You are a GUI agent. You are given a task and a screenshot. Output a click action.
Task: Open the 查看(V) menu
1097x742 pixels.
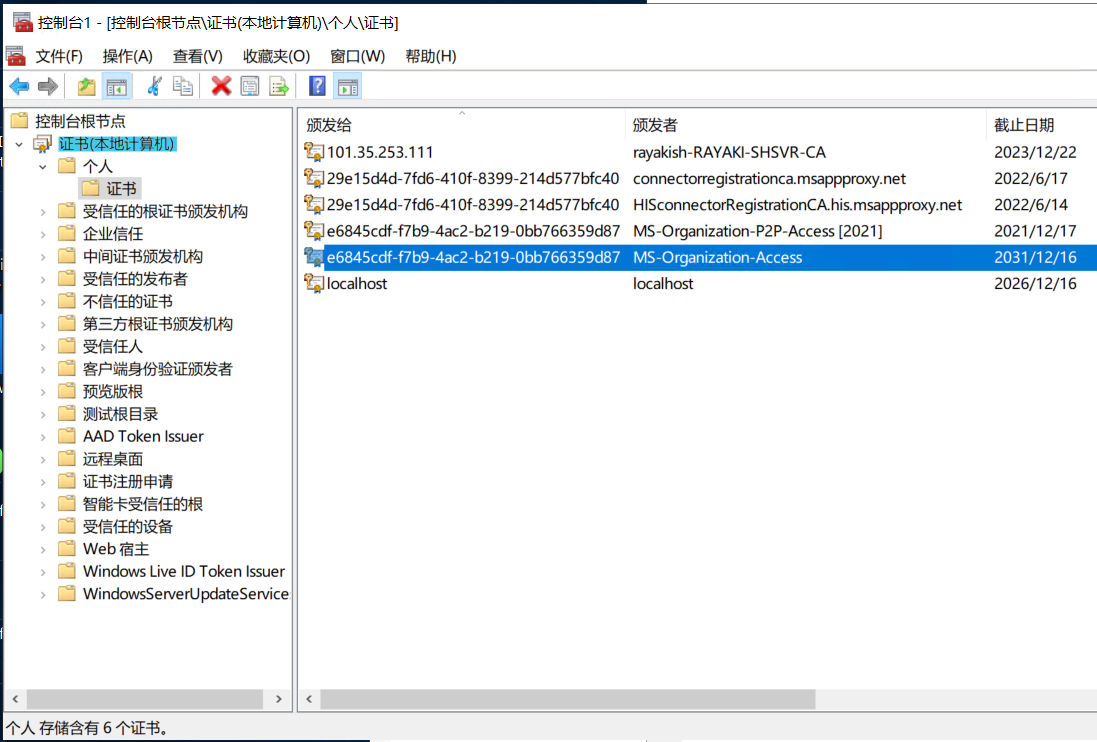coord(197,56)
